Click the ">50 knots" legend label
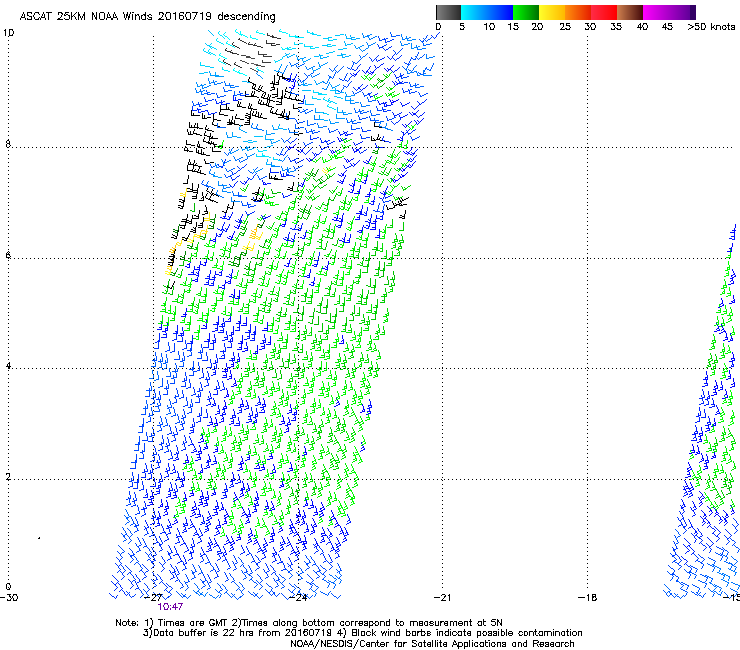740x650 pixels. coord(711,27)
